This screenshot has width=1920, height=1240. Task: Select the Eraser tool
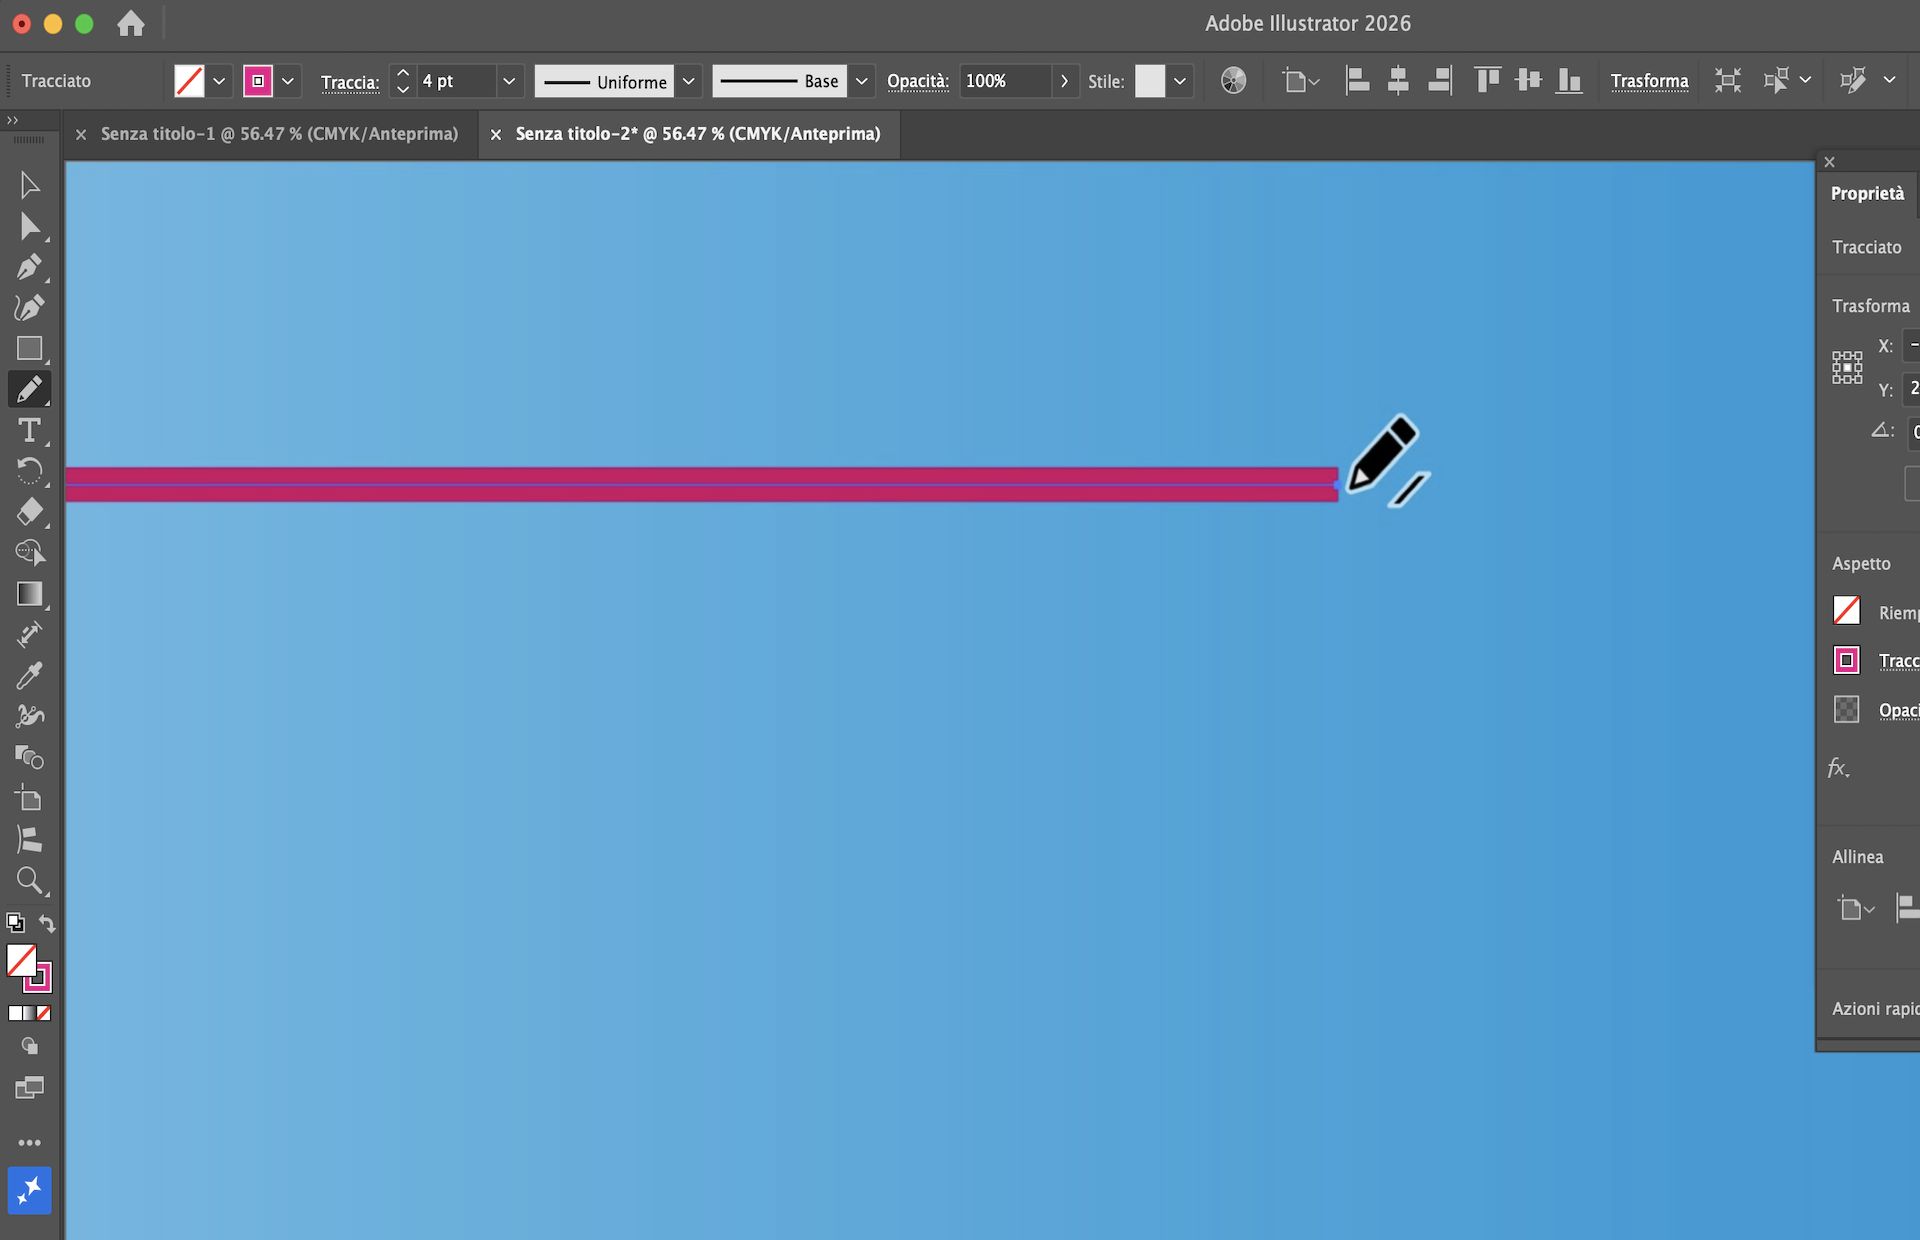29,512
